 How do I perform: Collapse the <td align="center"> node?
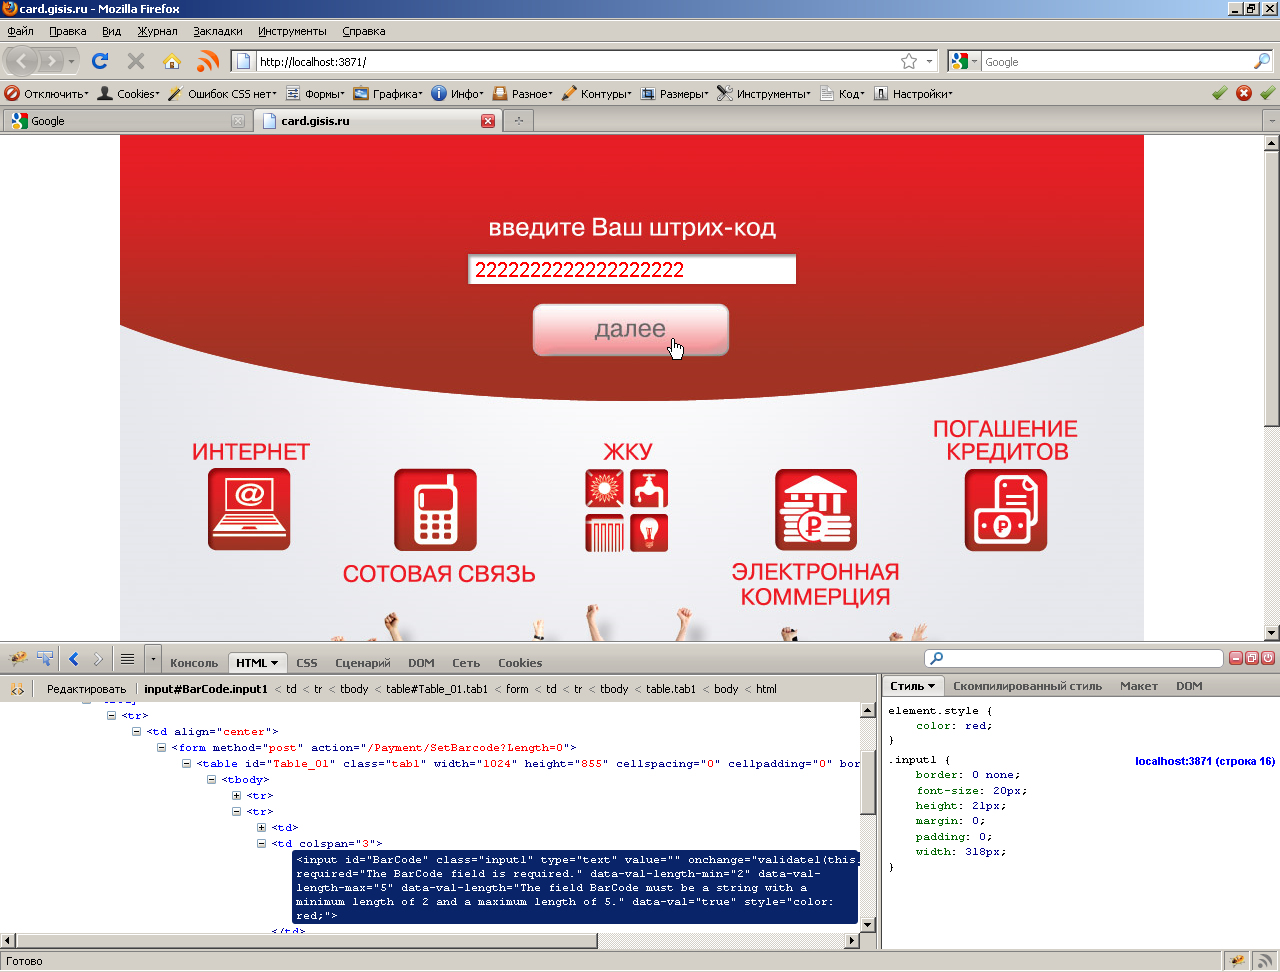click(x=136, y=732)
